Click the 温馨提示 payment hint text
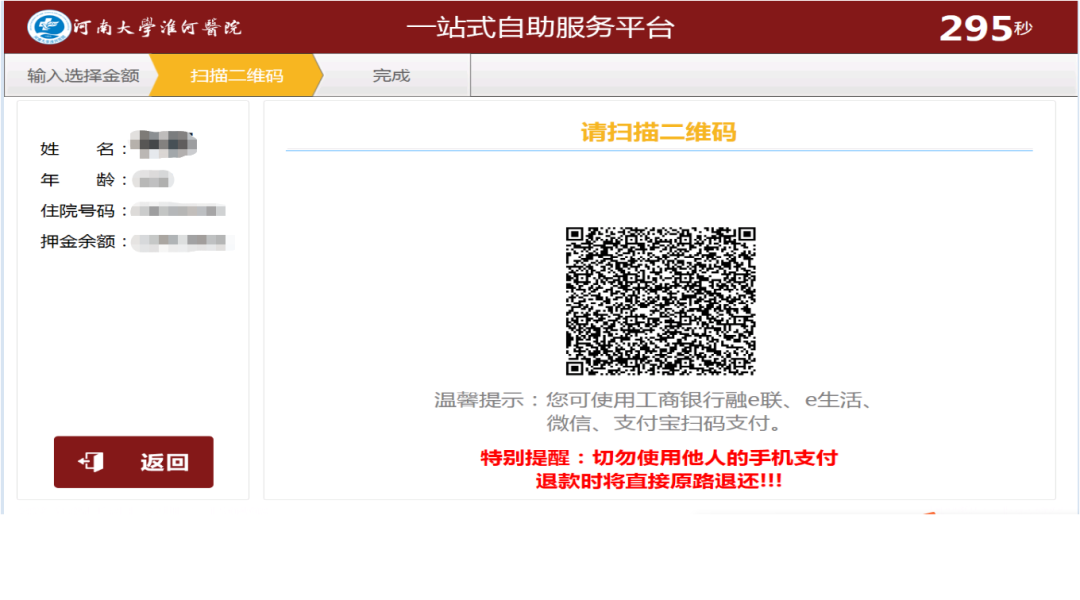Screen dimensions: 1080x600 tap(654, 411)
